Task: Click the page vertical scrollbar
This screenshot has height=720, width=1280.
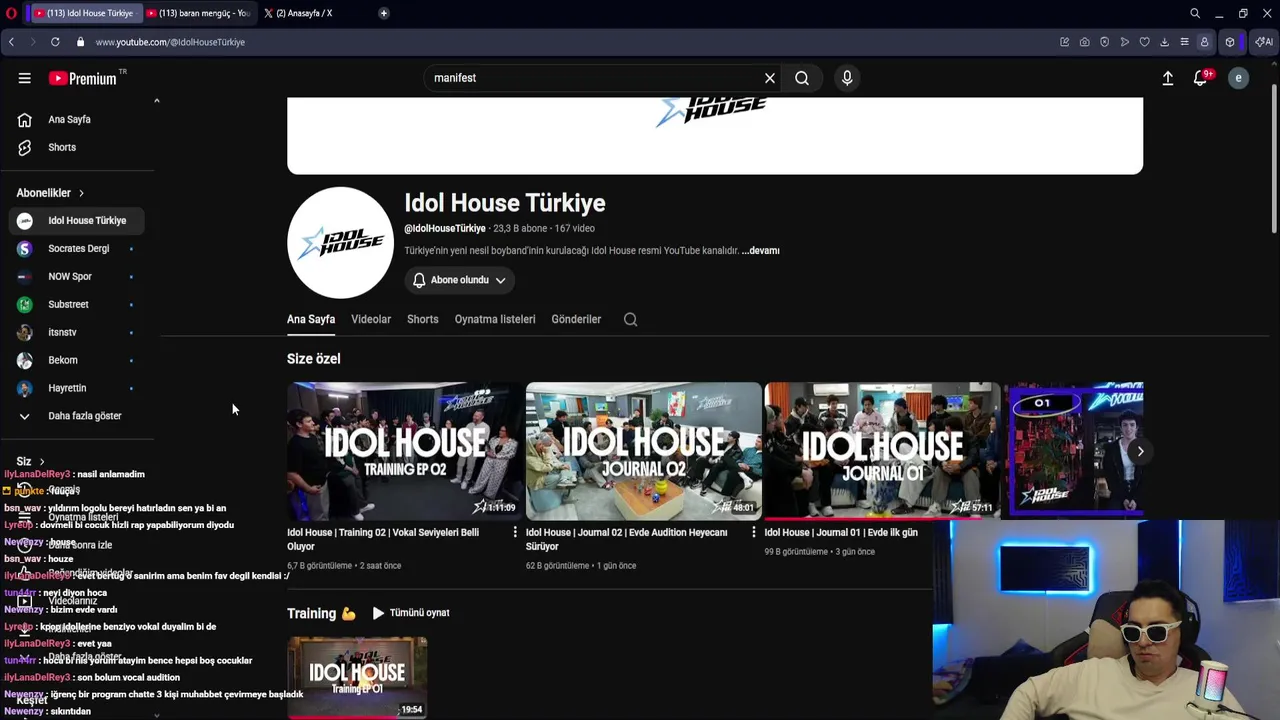Action: coord(1274,160)
